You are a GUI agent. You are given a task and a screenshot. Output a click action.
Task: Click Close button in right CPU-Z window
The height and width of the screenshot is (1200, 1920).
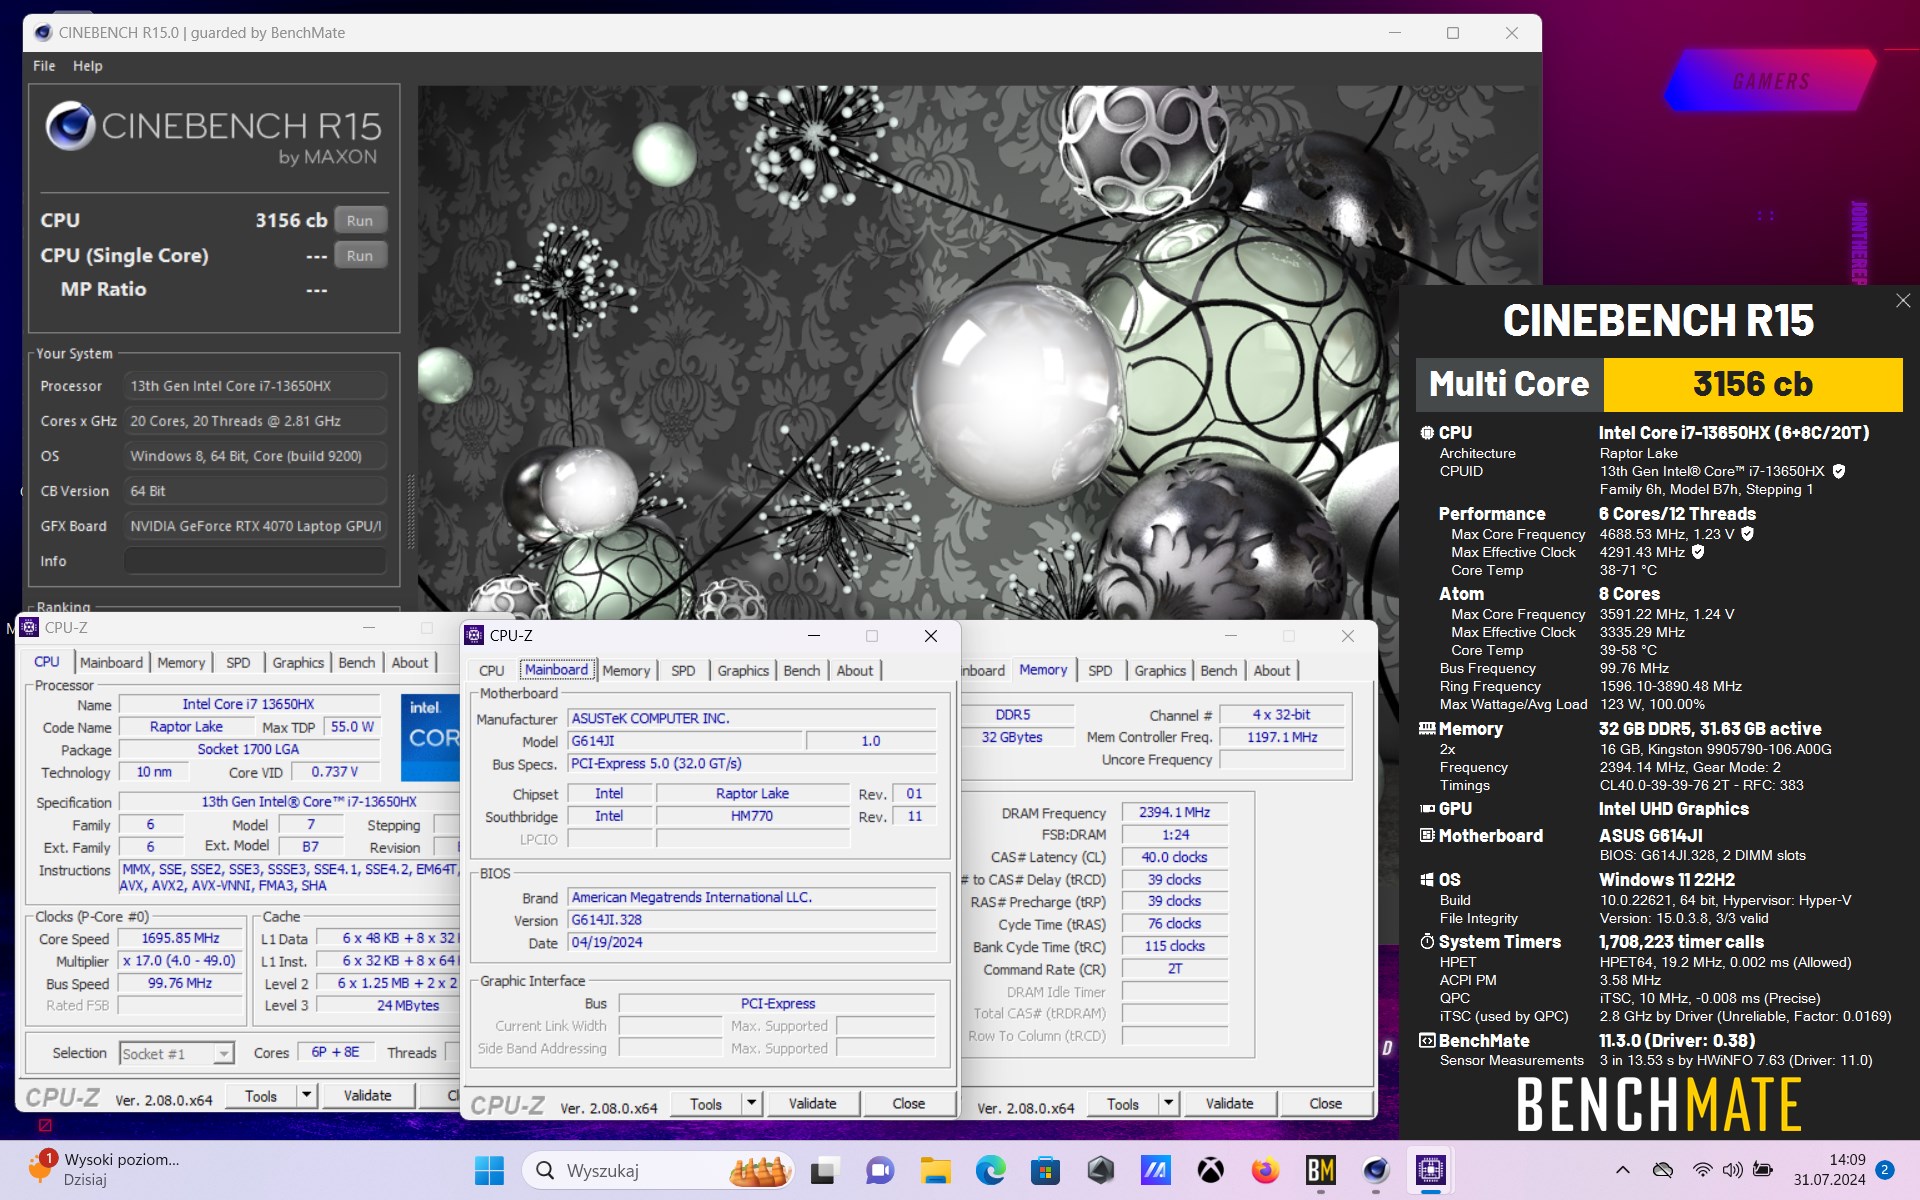coord(1325,1104)
